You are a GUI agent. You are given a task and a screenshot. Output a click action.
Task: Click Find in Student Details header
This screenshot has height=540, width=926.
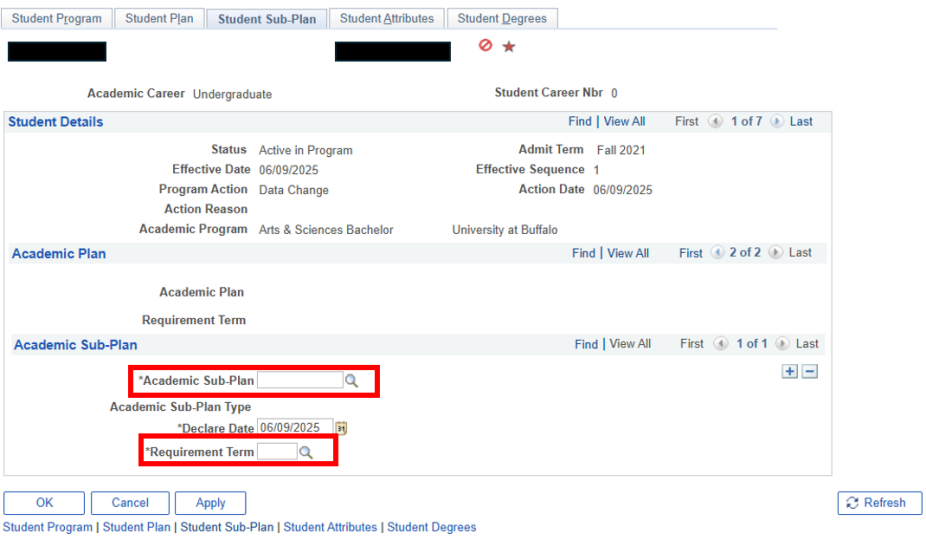(x=580, y=122)
